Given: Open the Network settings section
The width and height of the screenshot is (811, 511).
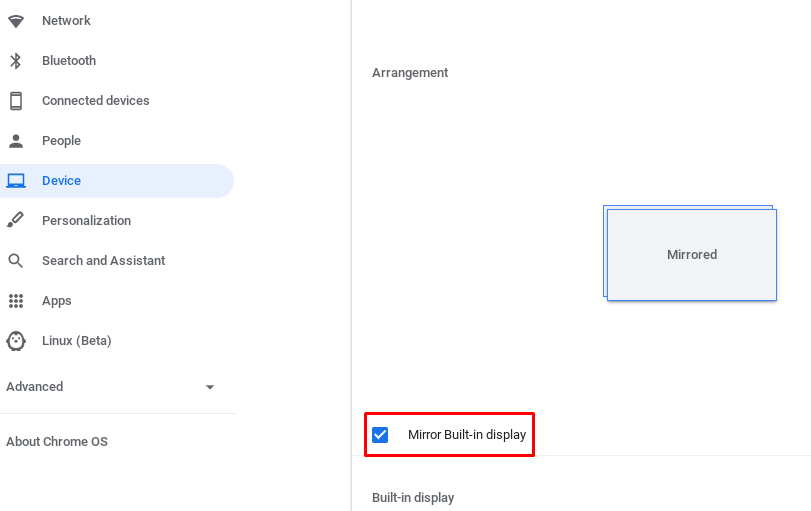Looking at the screenshot, I should (66, 21).
